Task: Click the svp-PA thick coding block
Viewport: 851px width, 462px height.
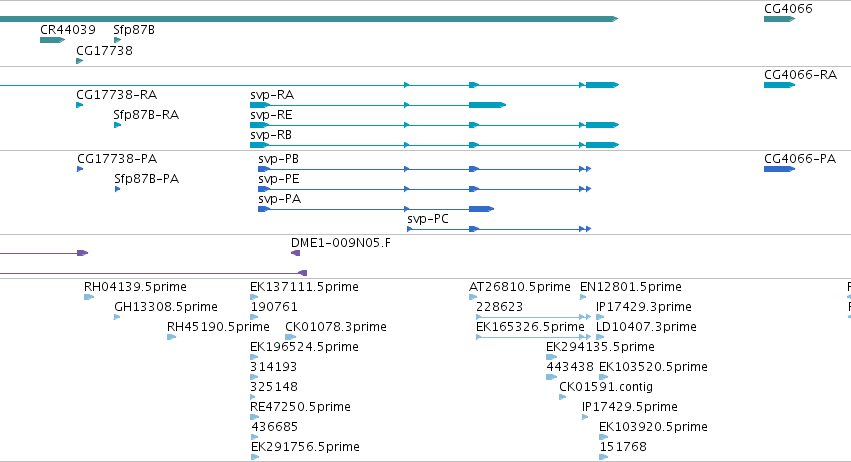Action: pyautogui.click(x=481, y=209)
